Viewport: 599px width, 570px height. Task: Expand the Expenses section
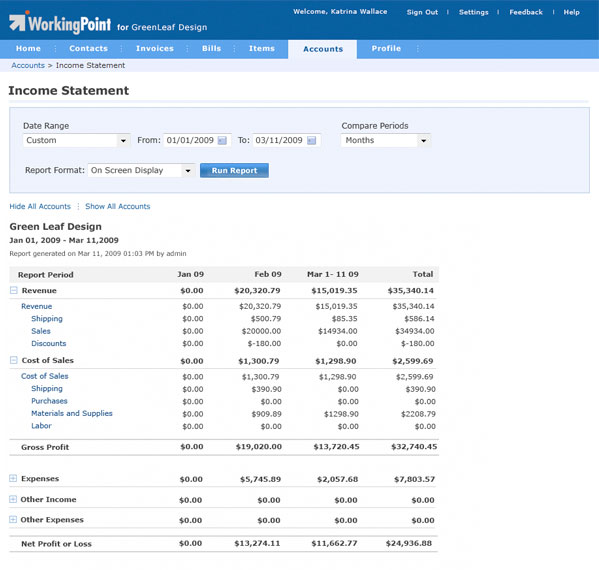pos(13,478)
